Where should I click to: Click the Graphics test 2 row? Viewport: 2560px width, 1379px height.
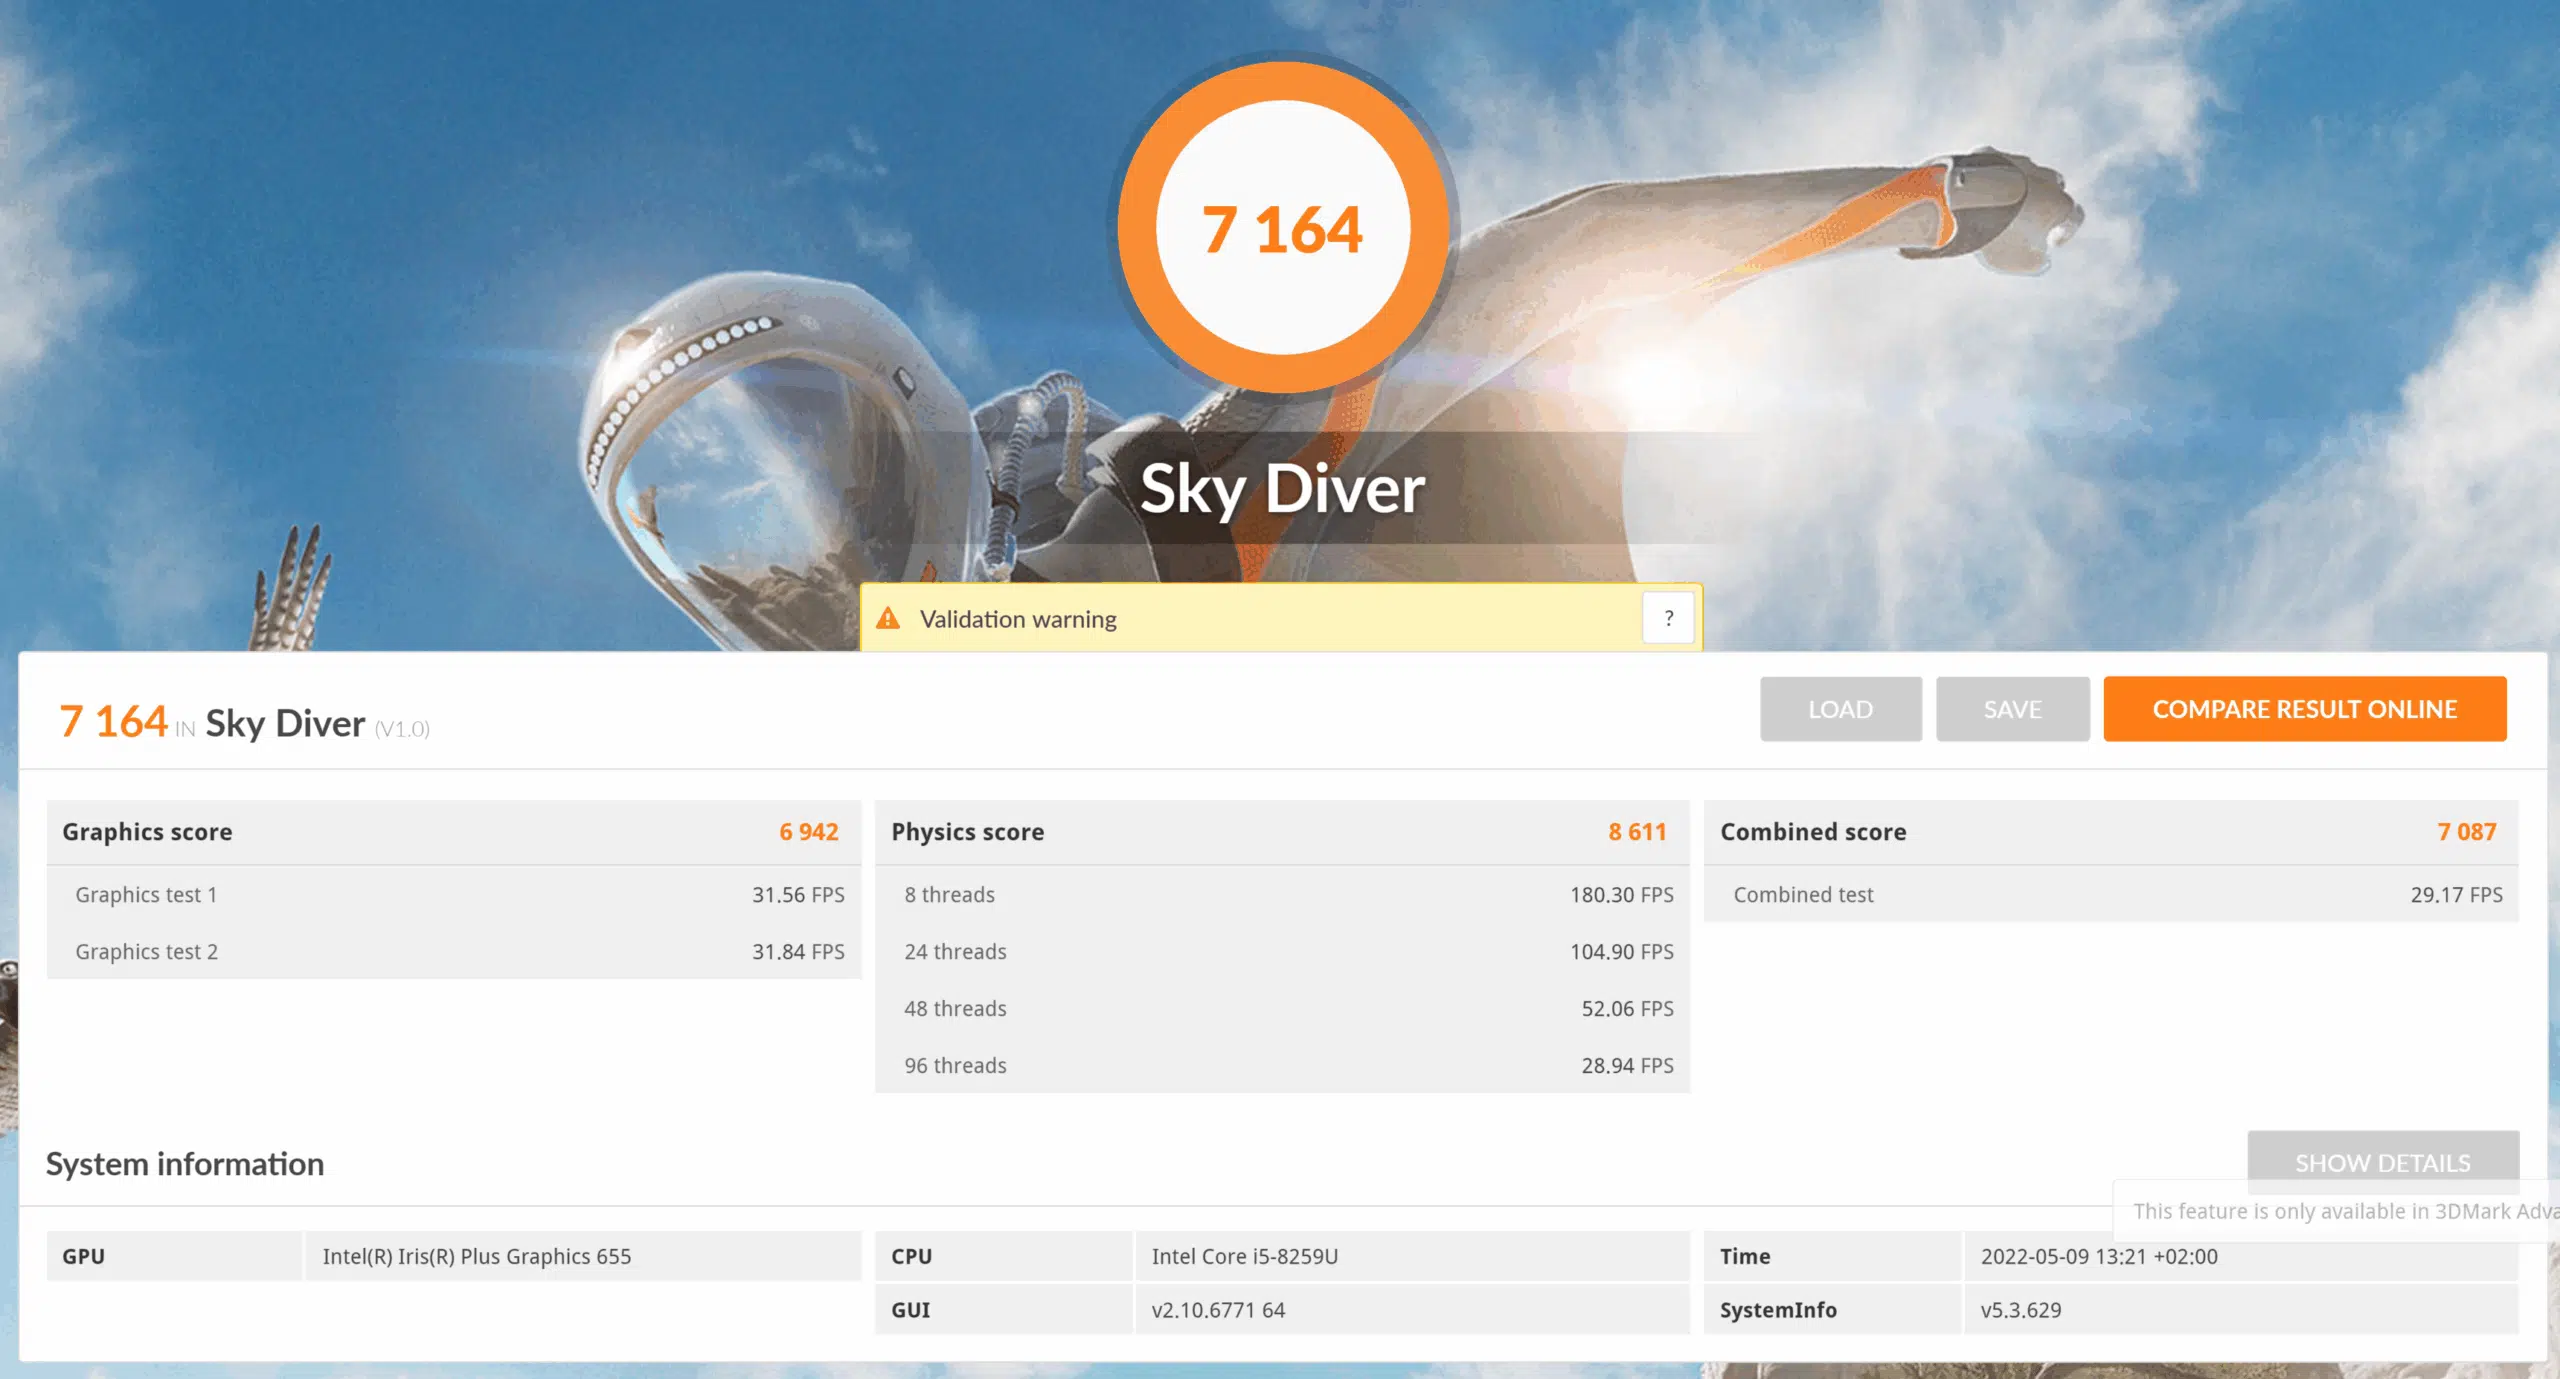tap(453, 952)
